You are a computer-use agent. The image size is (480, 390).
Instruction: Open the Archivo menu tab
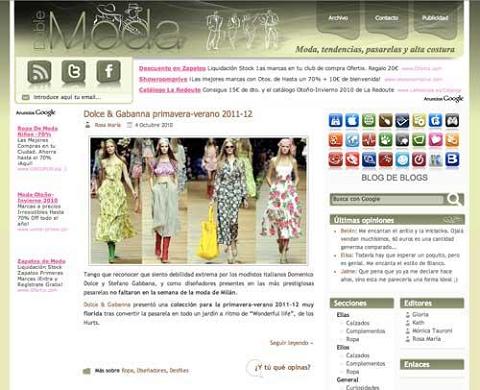click(x=338, y=18)
